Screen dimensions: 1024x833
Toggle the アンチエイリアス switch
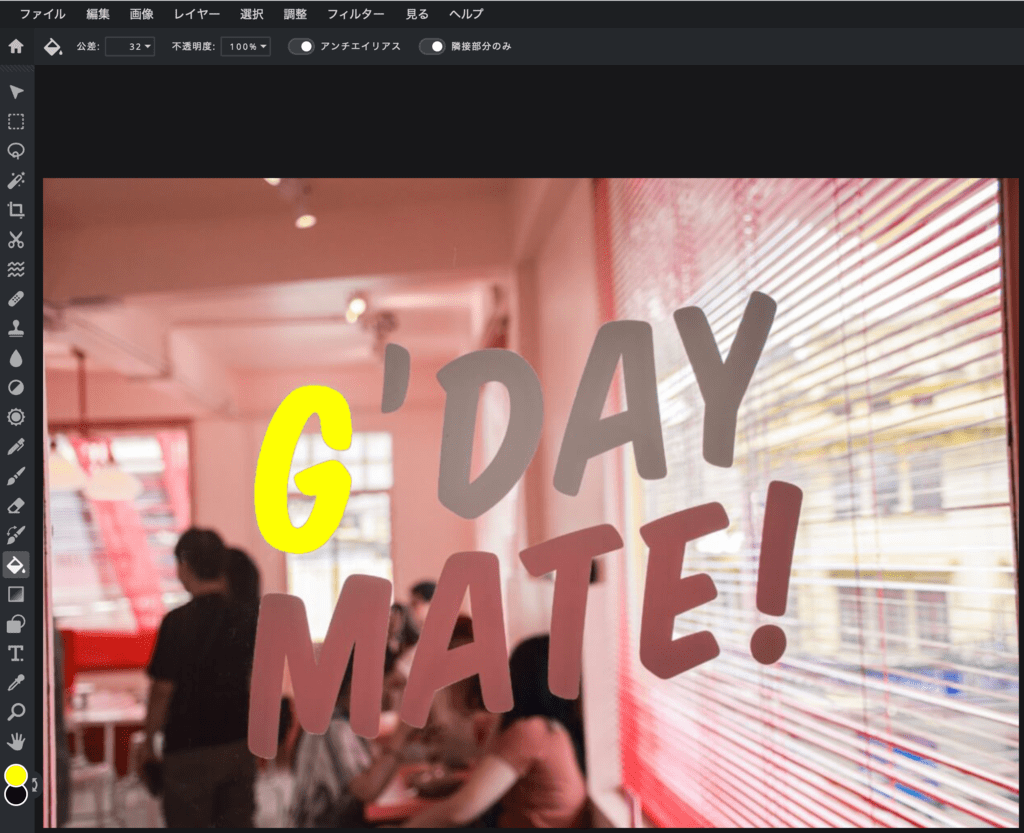(x=301, y=46)
